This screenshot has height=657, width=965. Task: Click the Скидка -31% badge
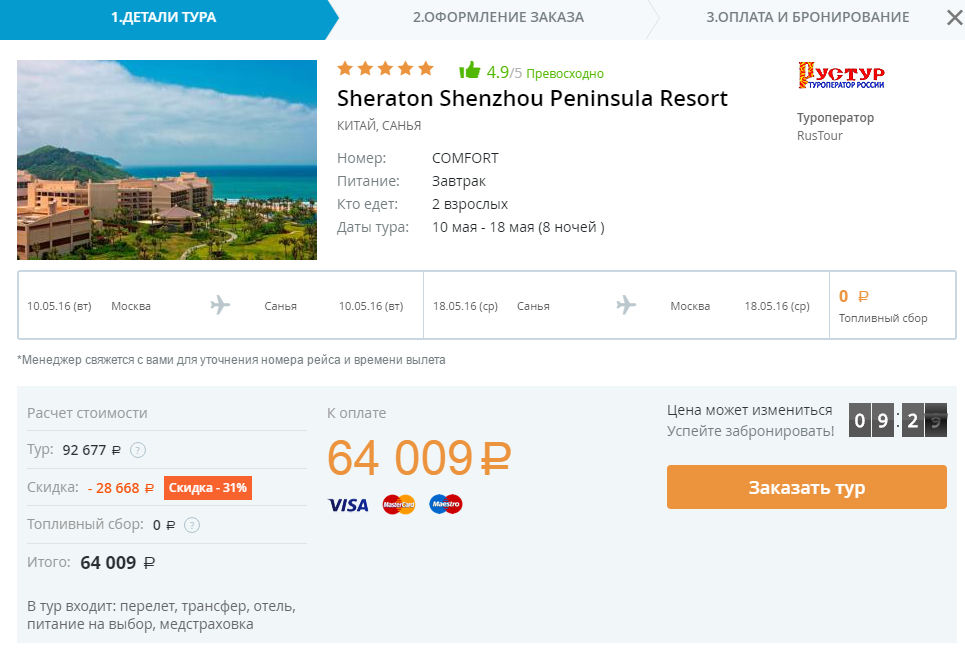(x=208, y=488)
